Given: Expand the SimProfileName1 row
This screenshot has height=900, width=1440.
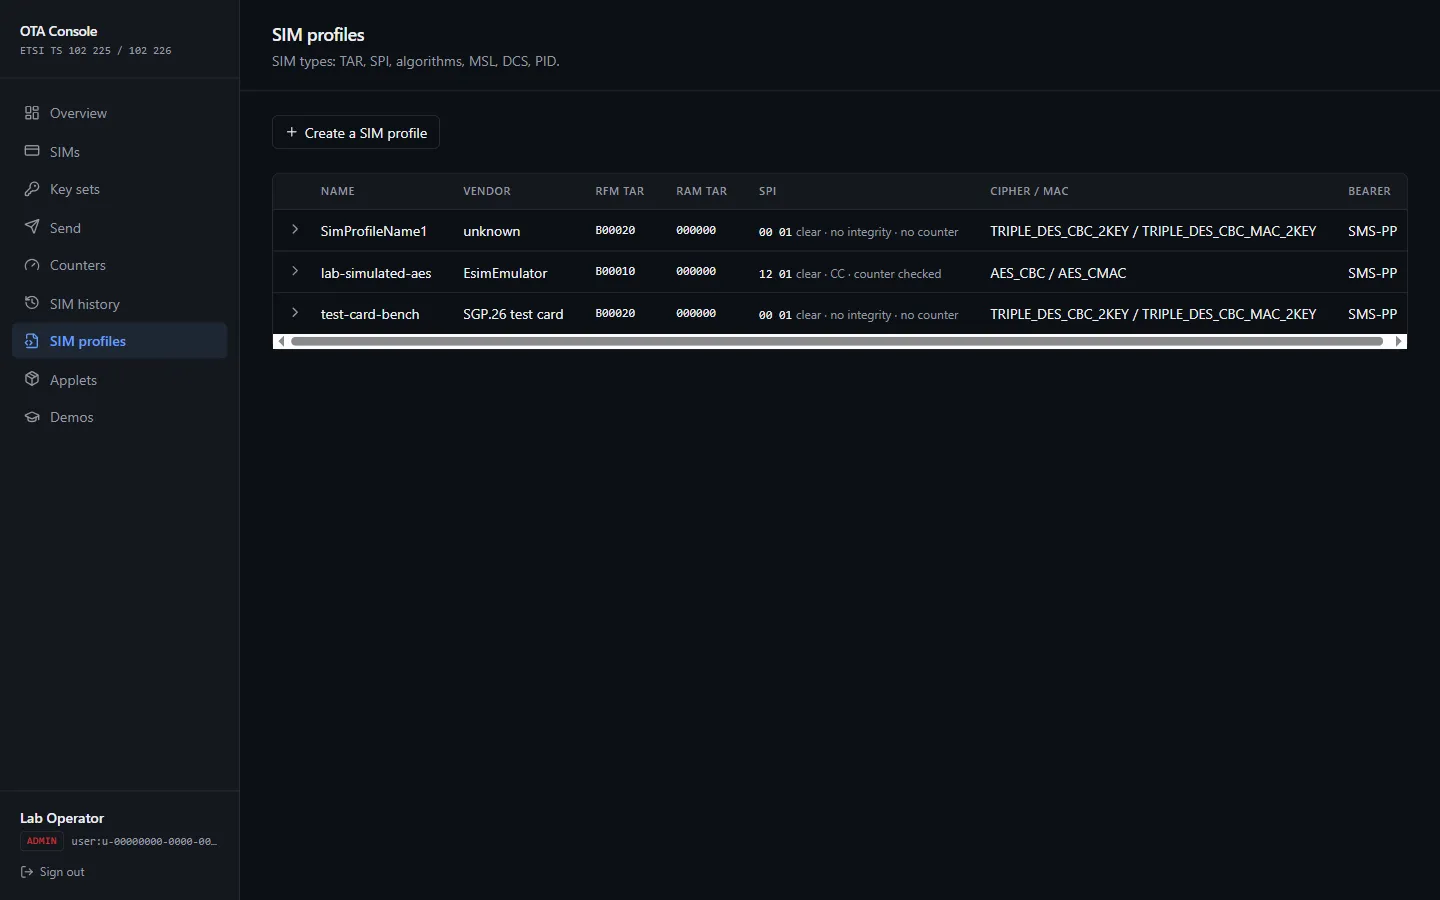Looking at the screenshot, I should point(295,230).
